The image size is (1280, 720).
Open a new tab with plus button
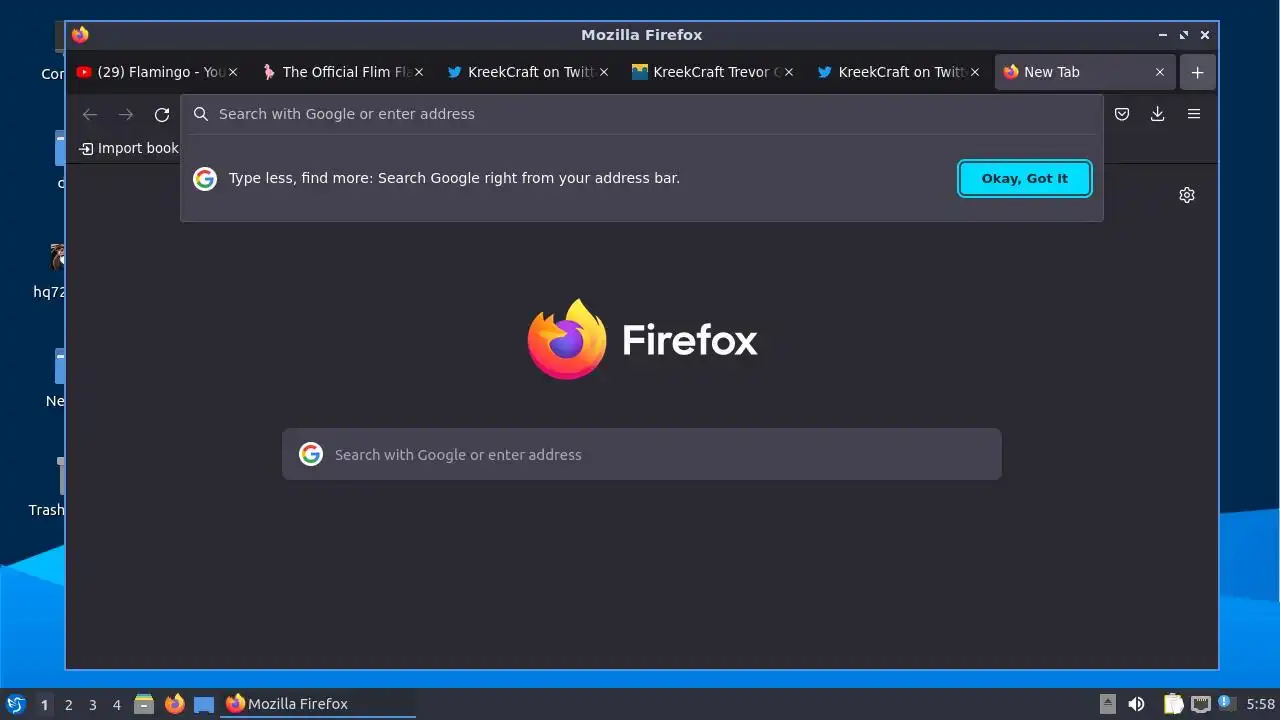point(1197,72)
